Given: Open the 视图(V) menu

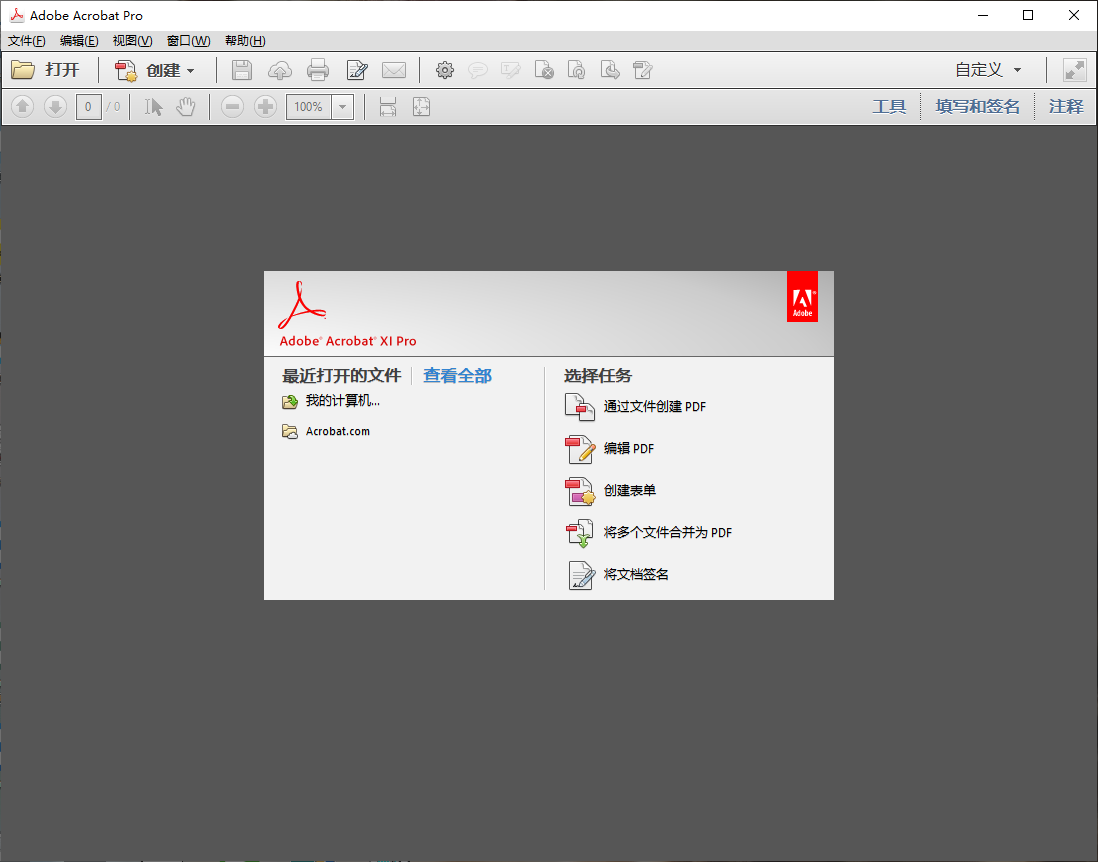Looking at the screenshot, I should tap(132, 41).
